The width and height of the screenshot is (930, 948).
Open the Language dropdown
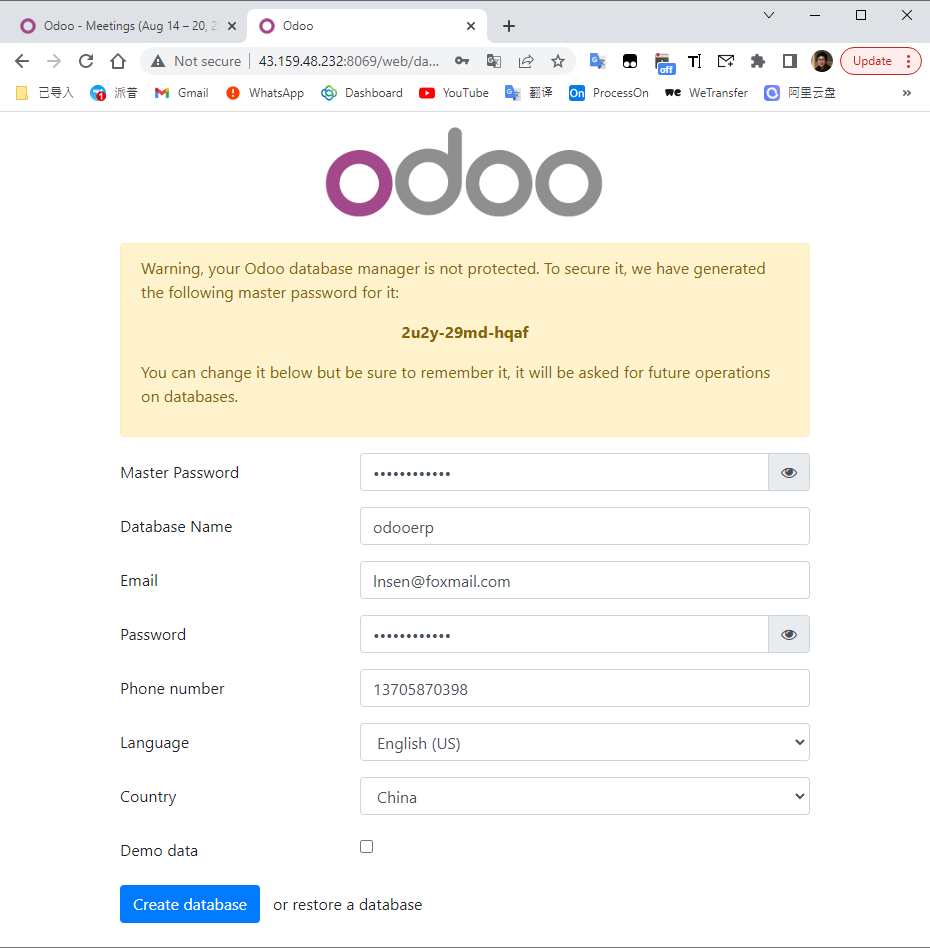584,743
